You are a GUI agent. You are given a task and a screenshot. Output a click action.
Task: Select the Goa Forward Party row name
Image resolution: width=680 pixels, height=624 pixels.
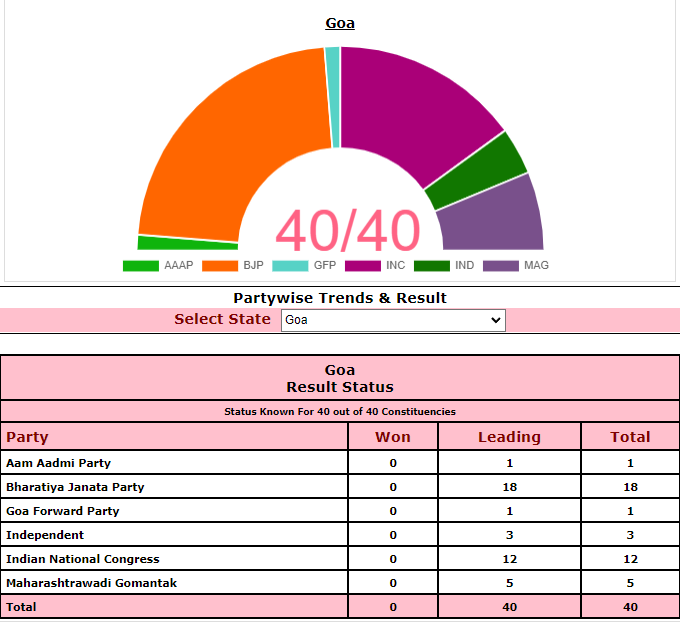click(62, 511)
